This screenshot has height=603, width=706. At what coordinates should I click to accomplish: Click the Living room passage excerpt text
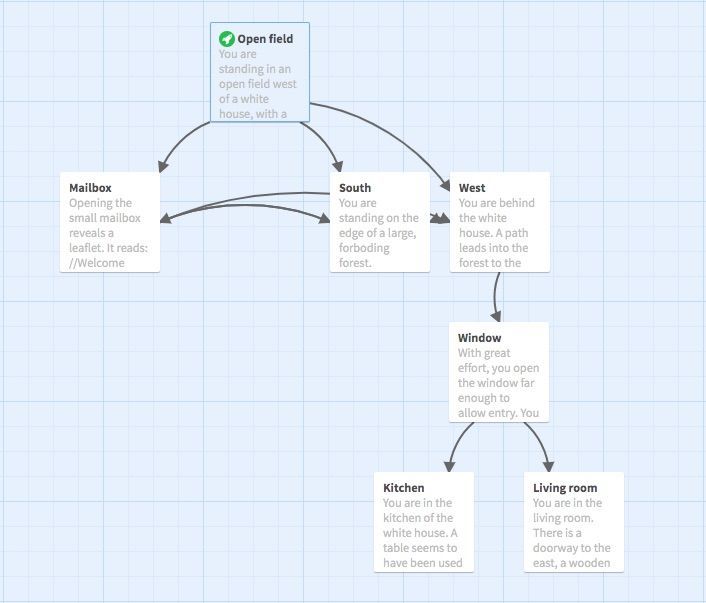coord(572,533)
